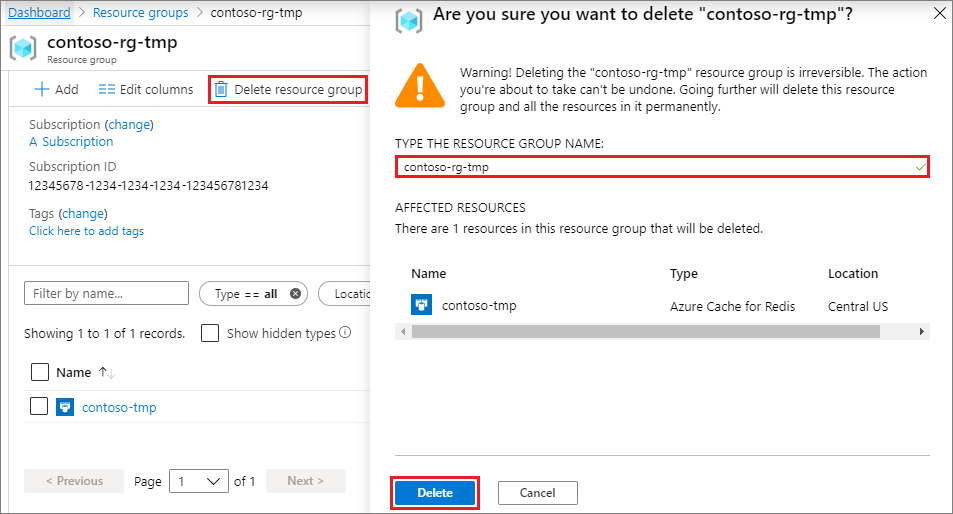Go to the Dashboard breadcrumb
Image resolution: width=953 pixels, height=514 pixels.
tap(40, 13)
